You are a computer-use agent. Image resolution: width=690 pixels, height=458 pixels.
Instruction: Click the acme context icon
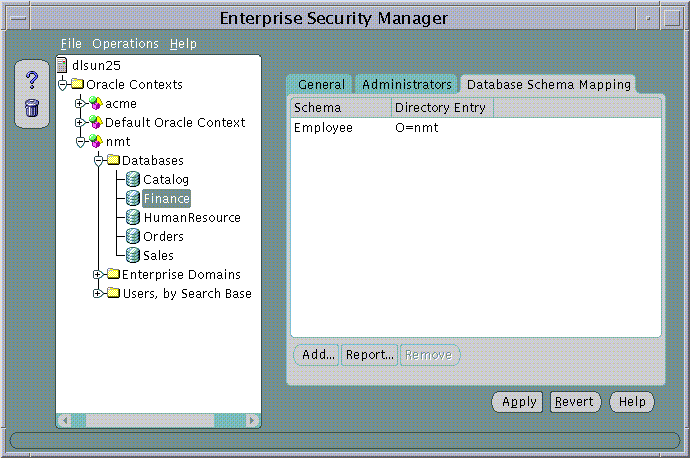96,104
